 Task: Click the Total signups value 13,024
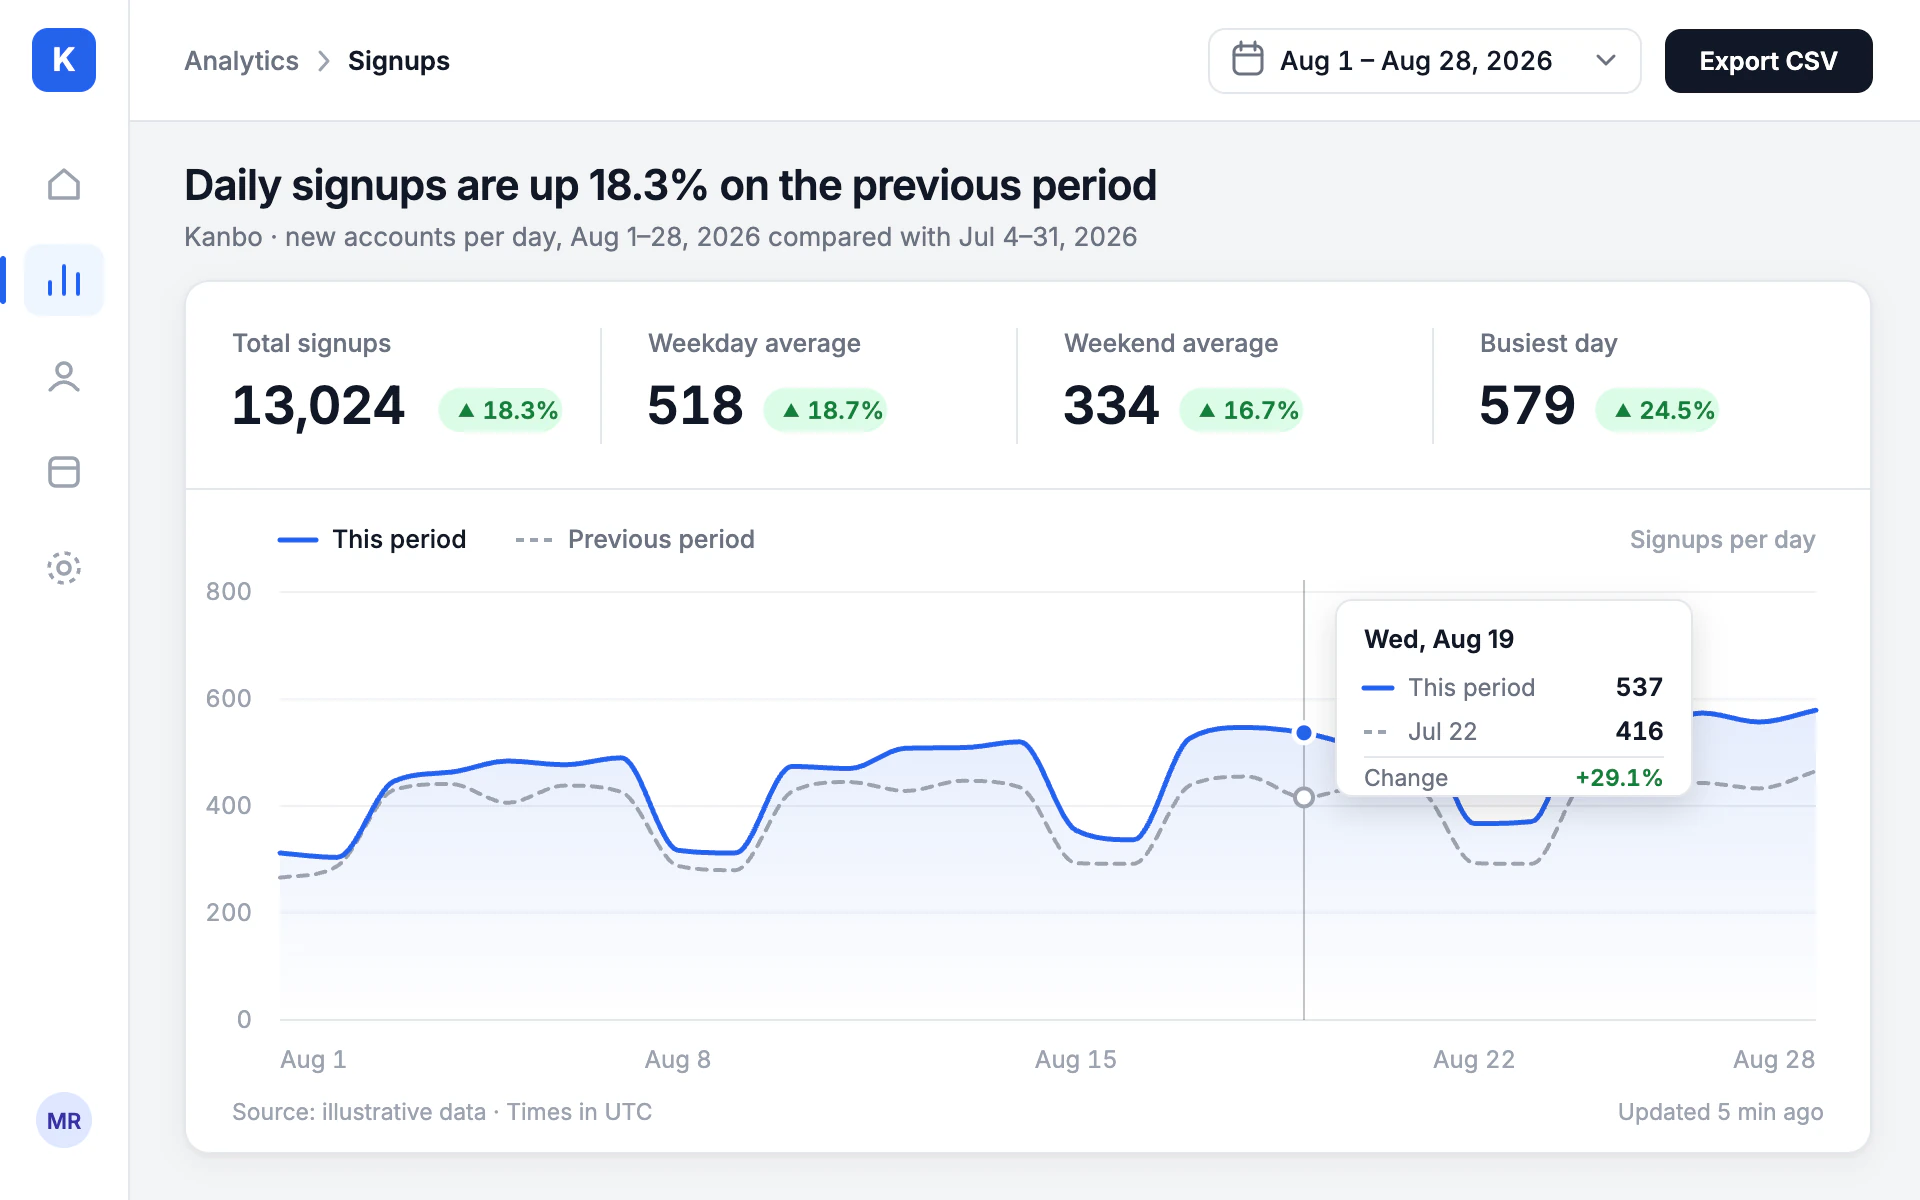coord(318,405)
